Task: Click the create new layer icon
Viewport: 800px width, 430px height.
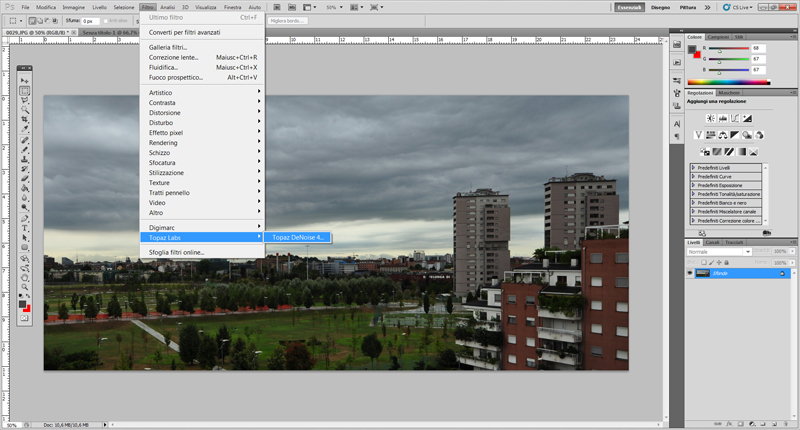Action: 772,424
